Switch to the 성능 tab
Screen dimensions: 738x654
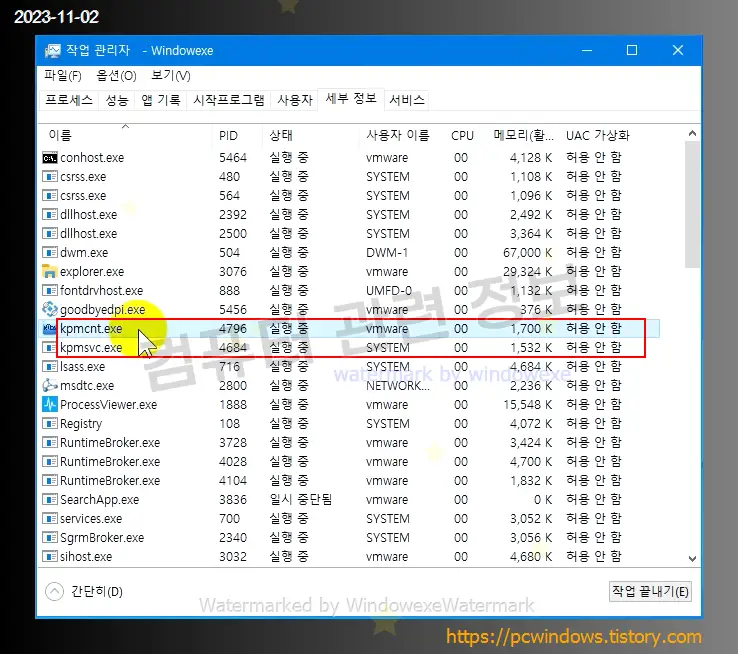point(117,100)
